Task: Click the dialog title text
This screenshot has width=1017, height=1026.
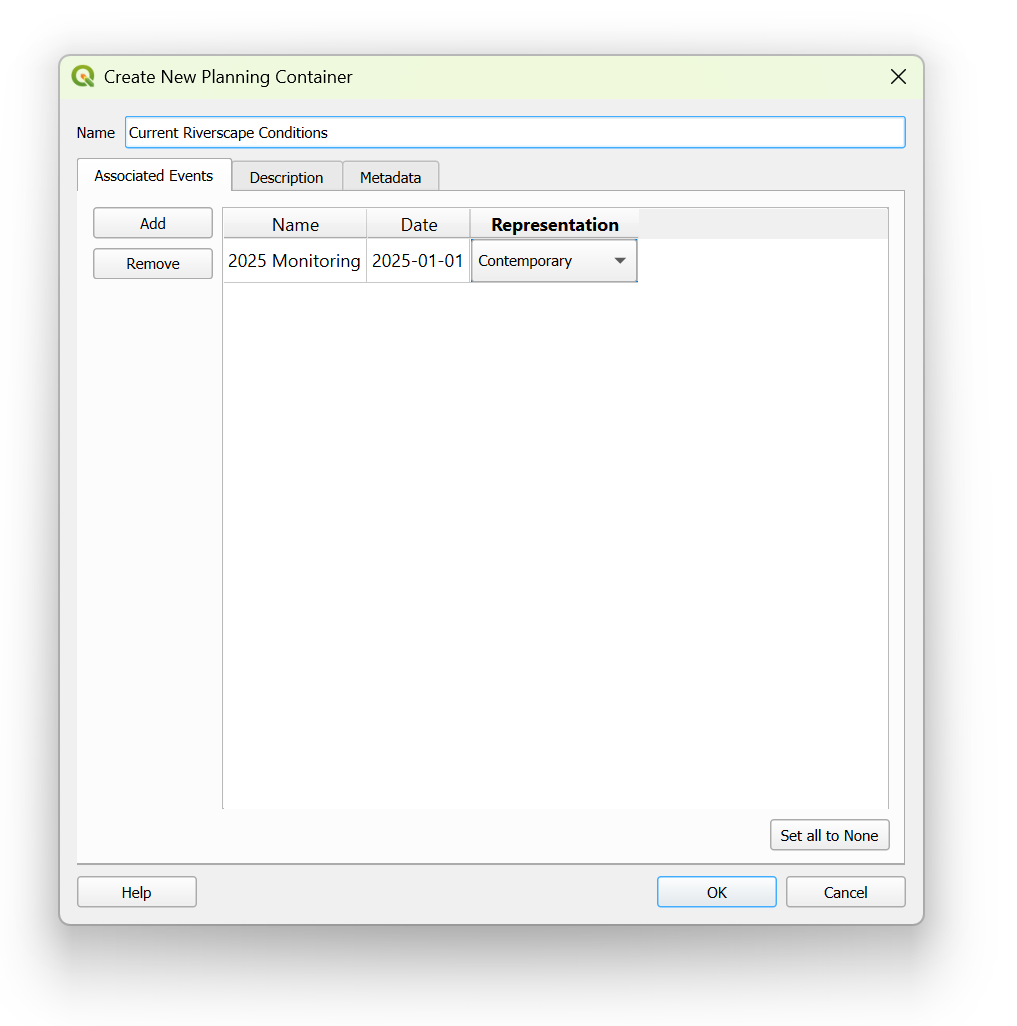Action: (228, 77)
